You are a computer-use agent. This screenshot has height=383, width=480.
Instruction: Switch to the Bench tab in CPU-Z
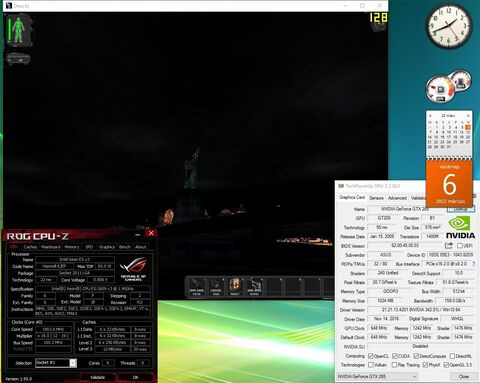click(x=125, y=247)
